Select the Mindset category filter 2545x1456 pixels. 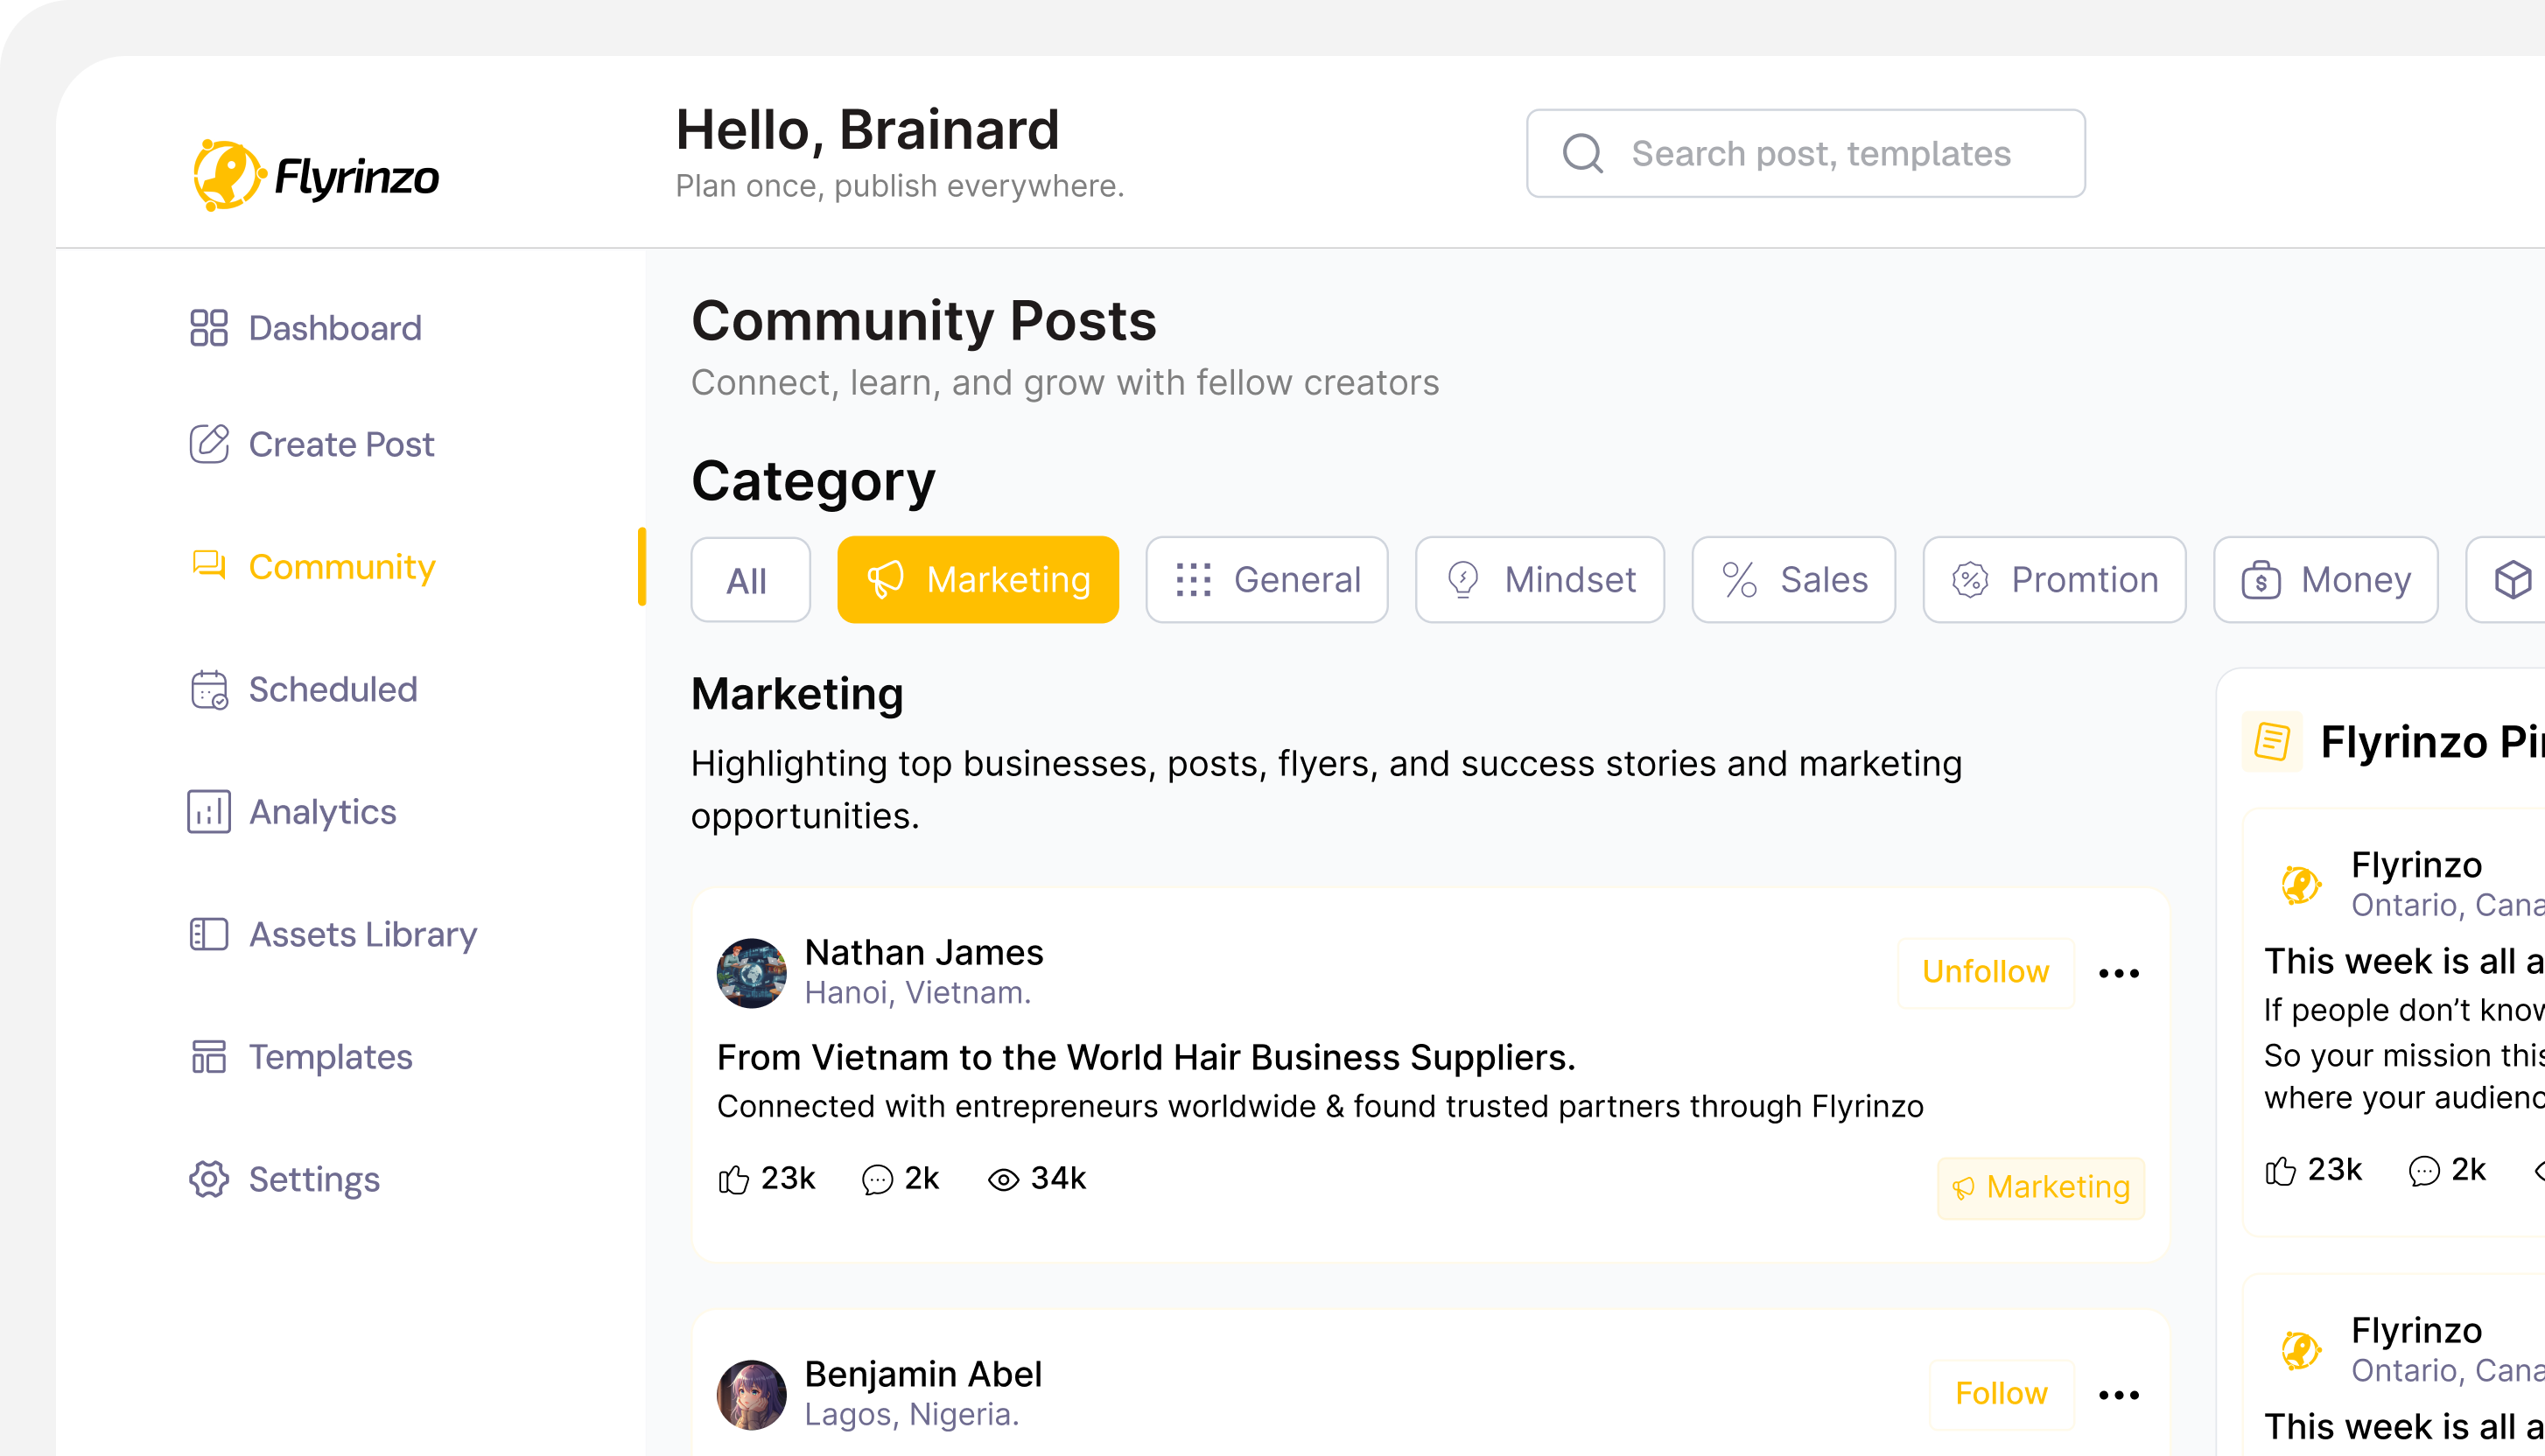click(1540, 579)
